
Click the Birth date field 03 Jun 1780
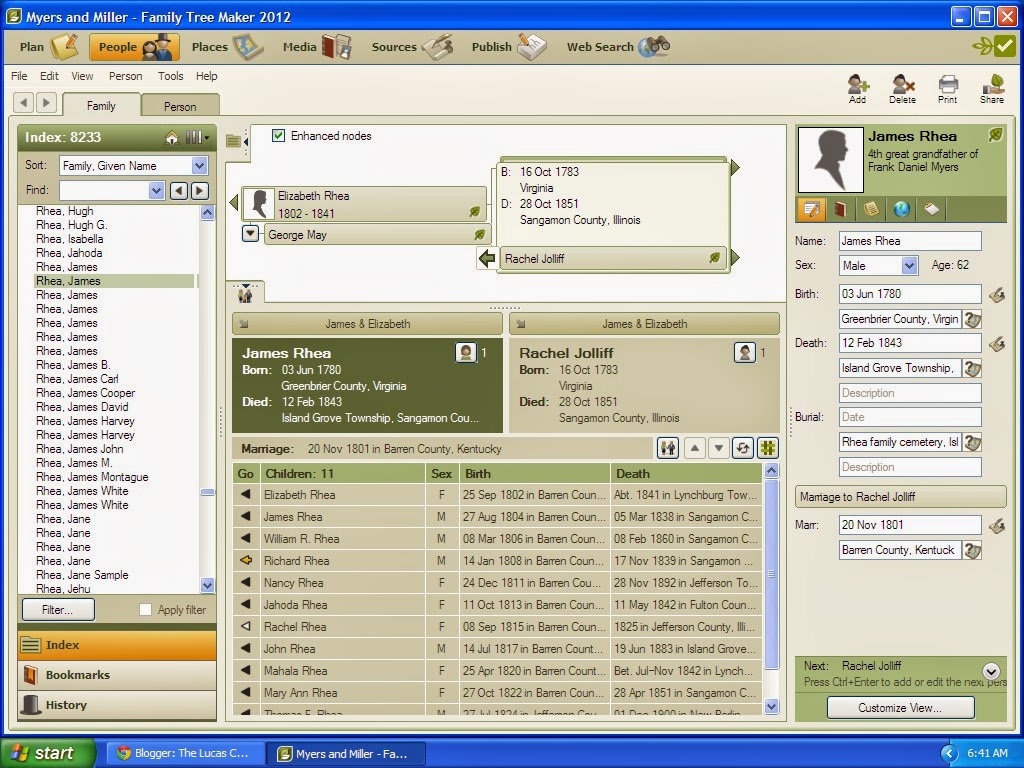(x=910, y=294)
